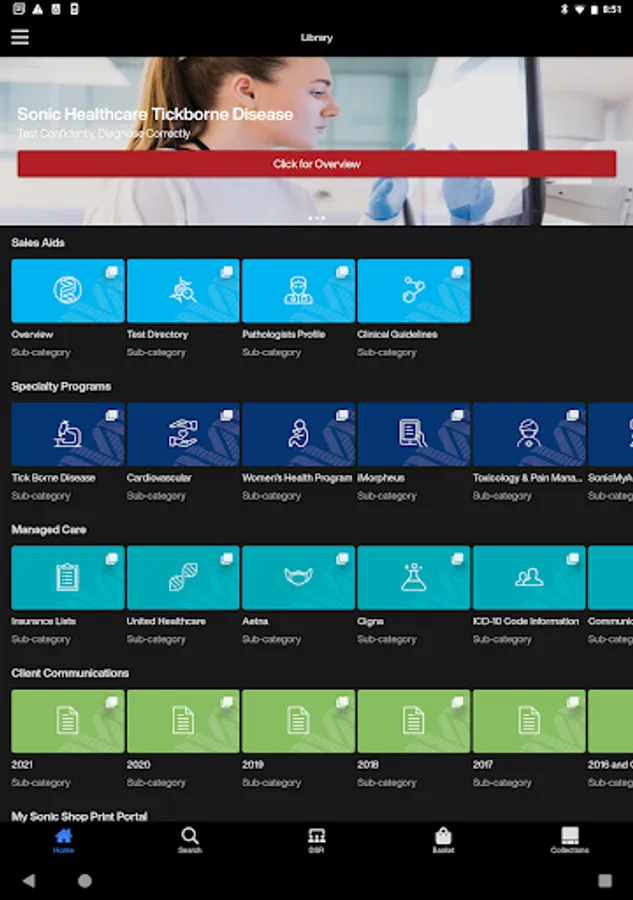Click the My Sonic Shop Print Portal heading
Image resolution: width=633 pixels, height=900 pixels.
79,816
